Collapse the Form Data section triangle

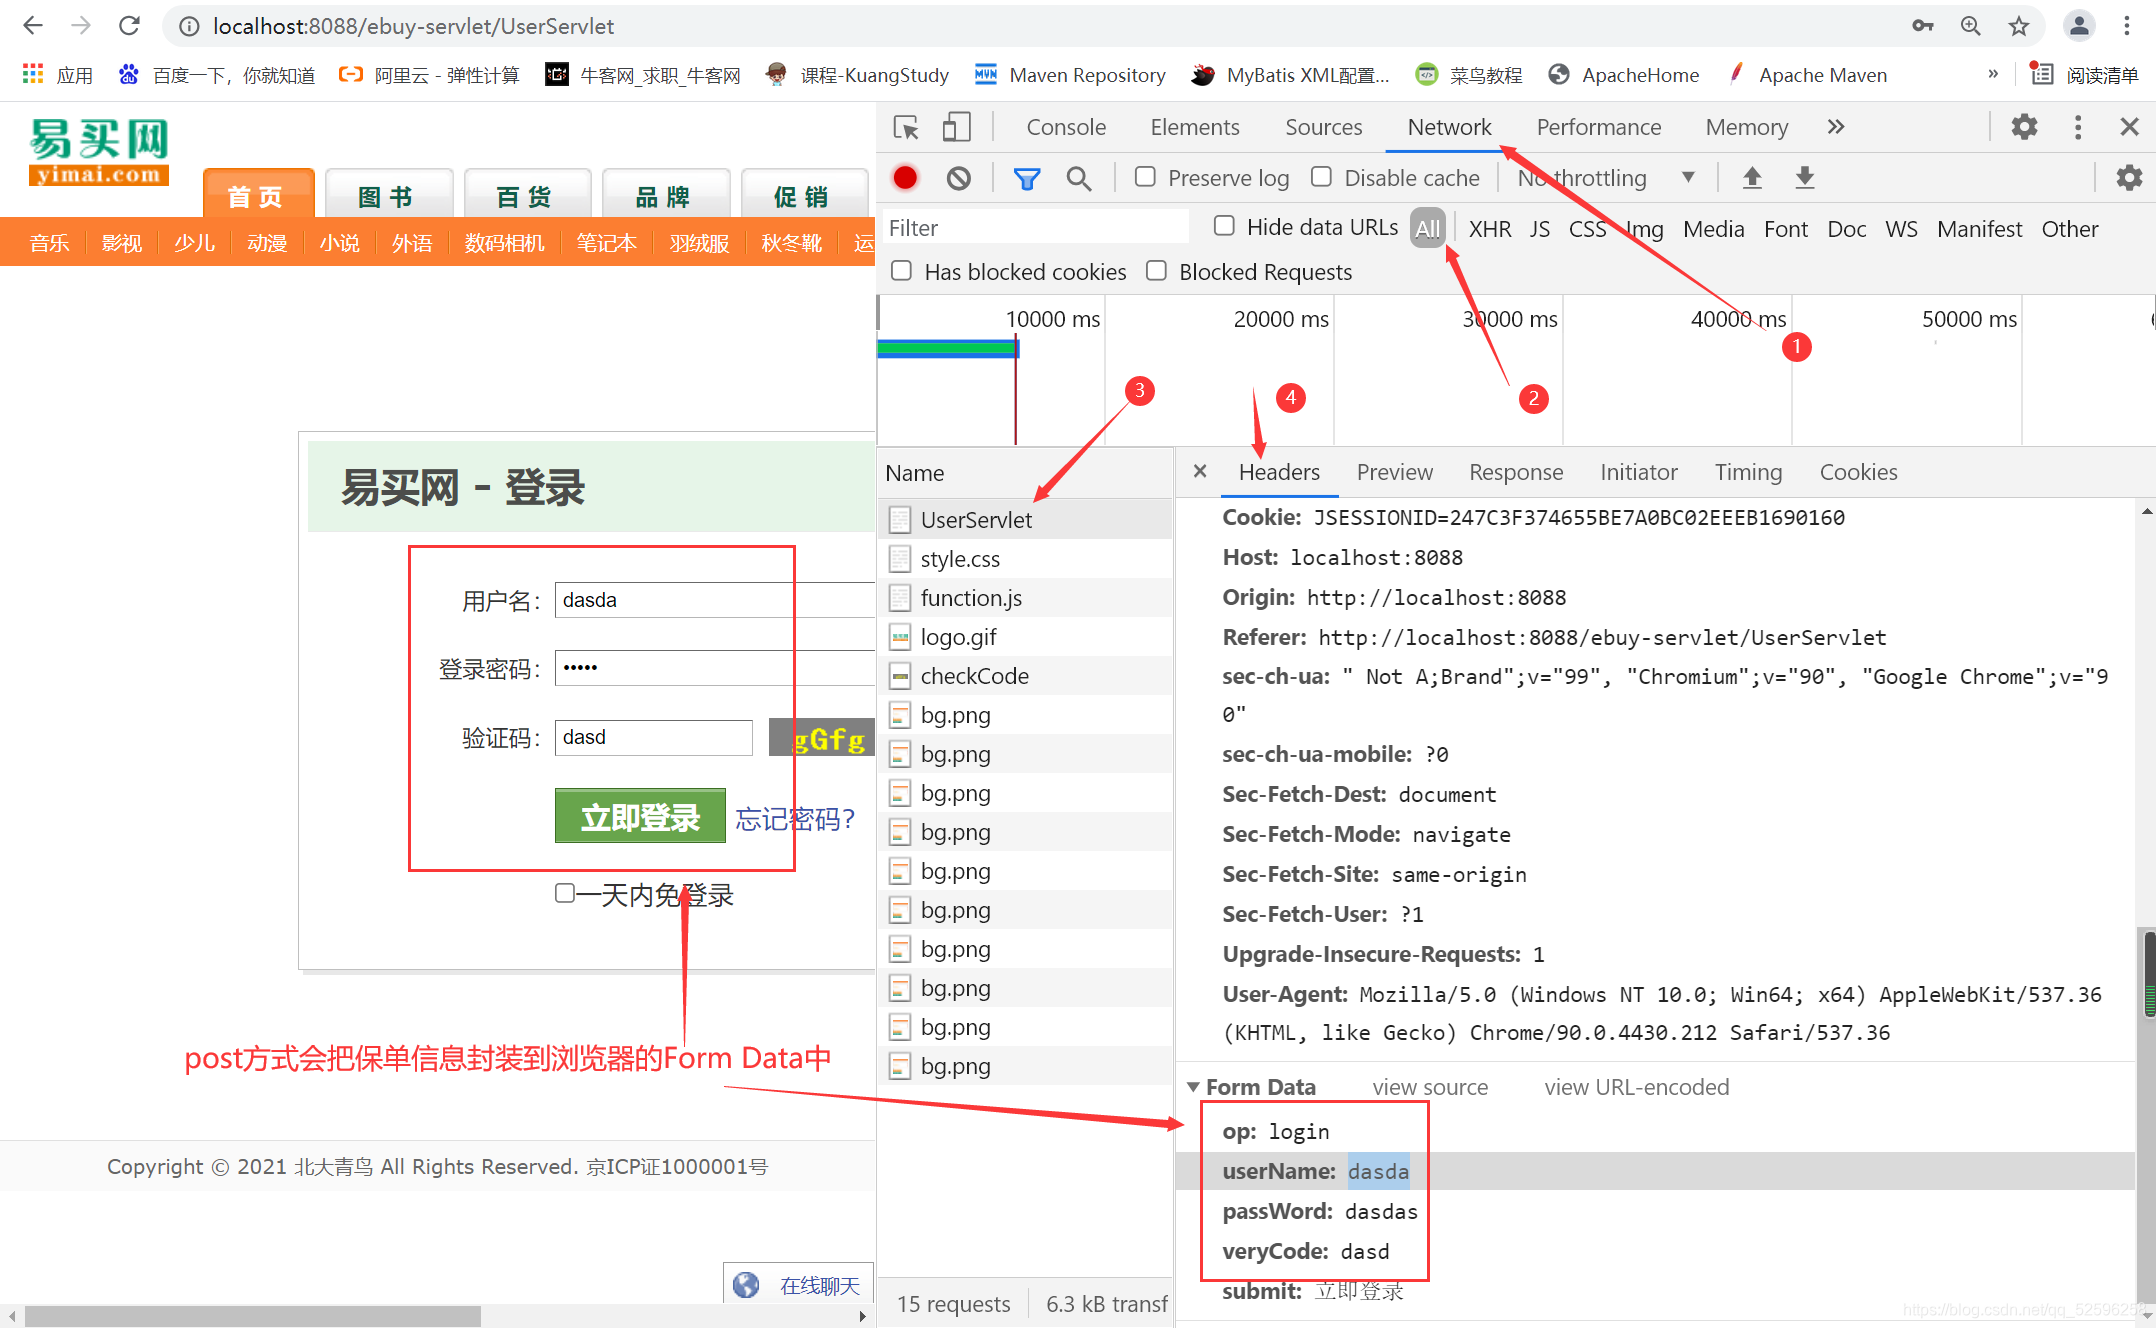pos(1193,1087)
